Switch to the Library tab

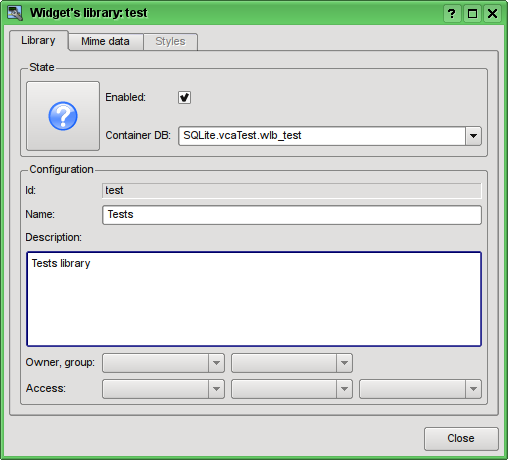point(39,40)
